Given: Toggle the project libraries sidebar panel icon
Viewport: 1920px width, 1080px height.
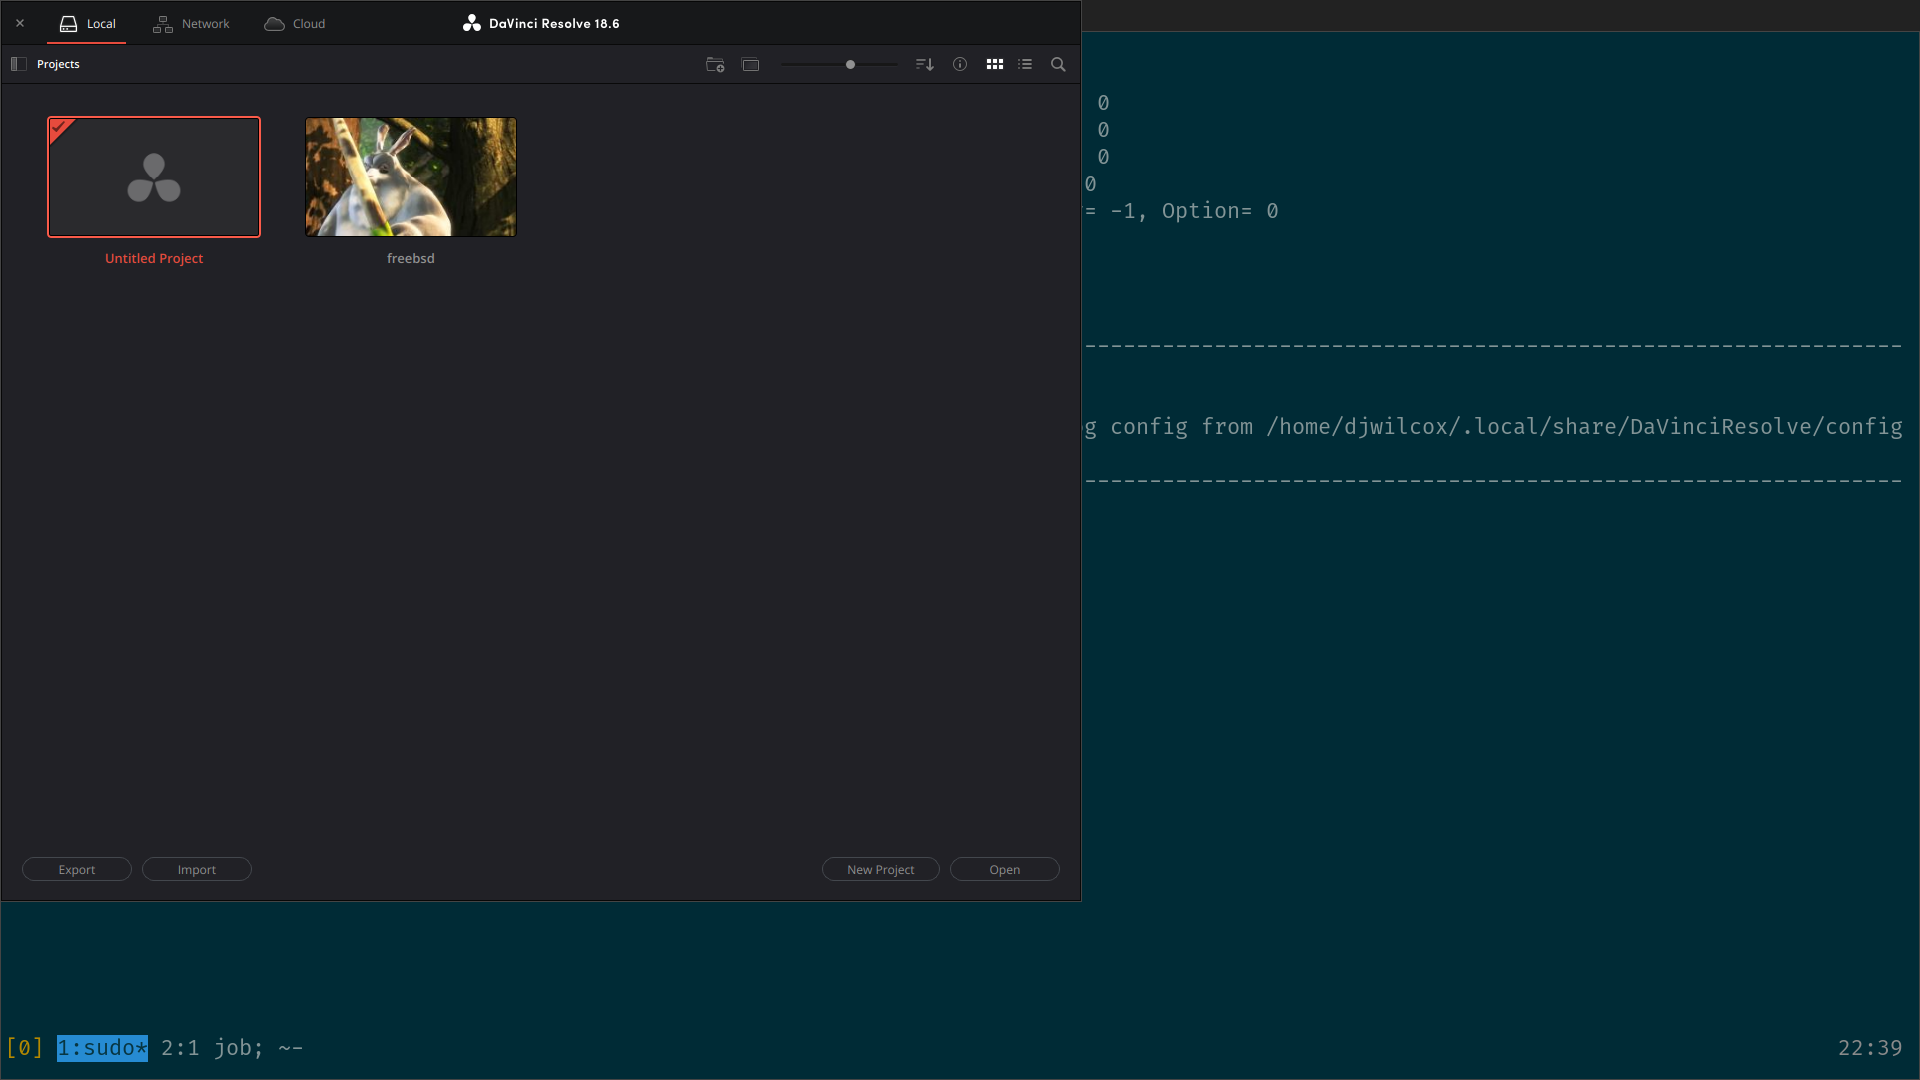Looking at the screenshot, I should pyautogui.click(x=18, y=64).
